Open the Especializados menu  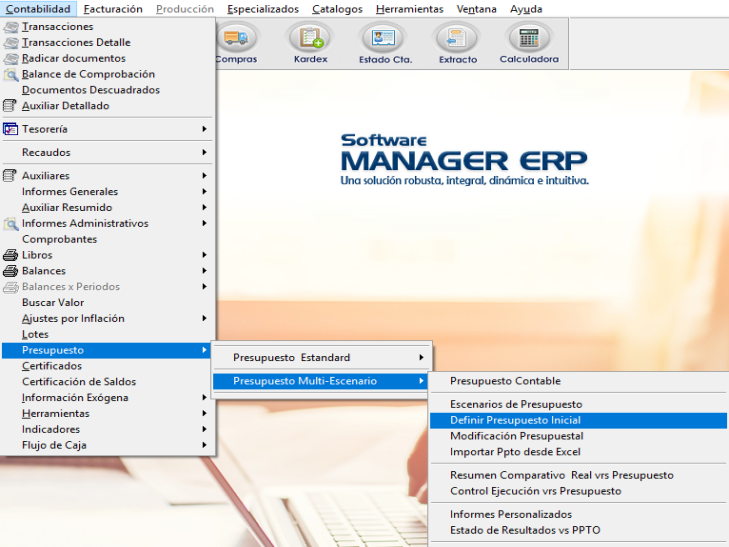pyautogui.click(x=263, y=9)
